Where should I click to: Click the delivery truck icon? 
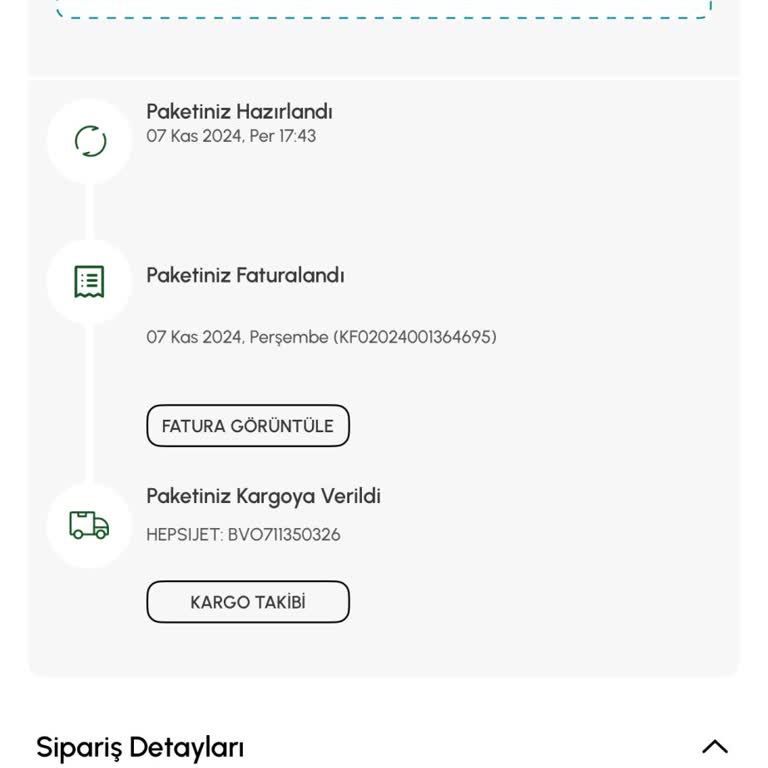pos(89,525)
